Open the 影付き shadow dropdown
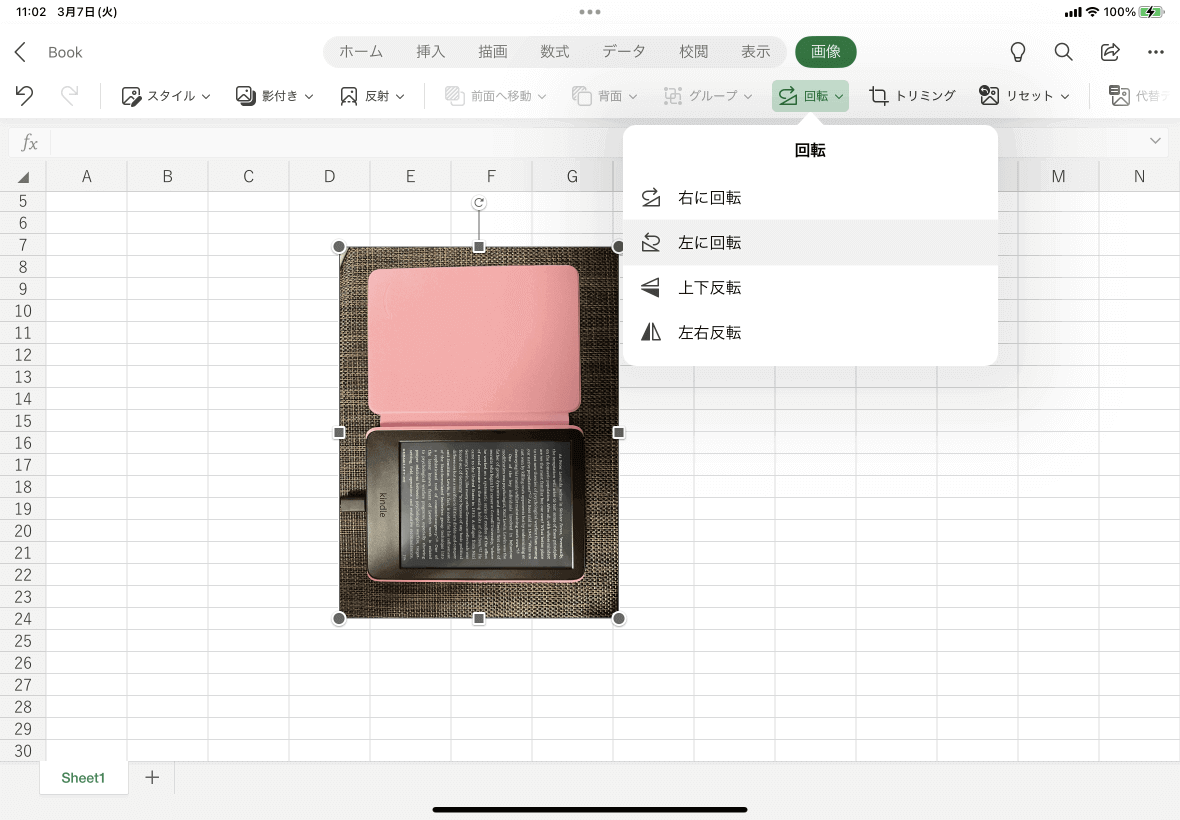This screenshot has width=1180, height=820. point(275,96)
